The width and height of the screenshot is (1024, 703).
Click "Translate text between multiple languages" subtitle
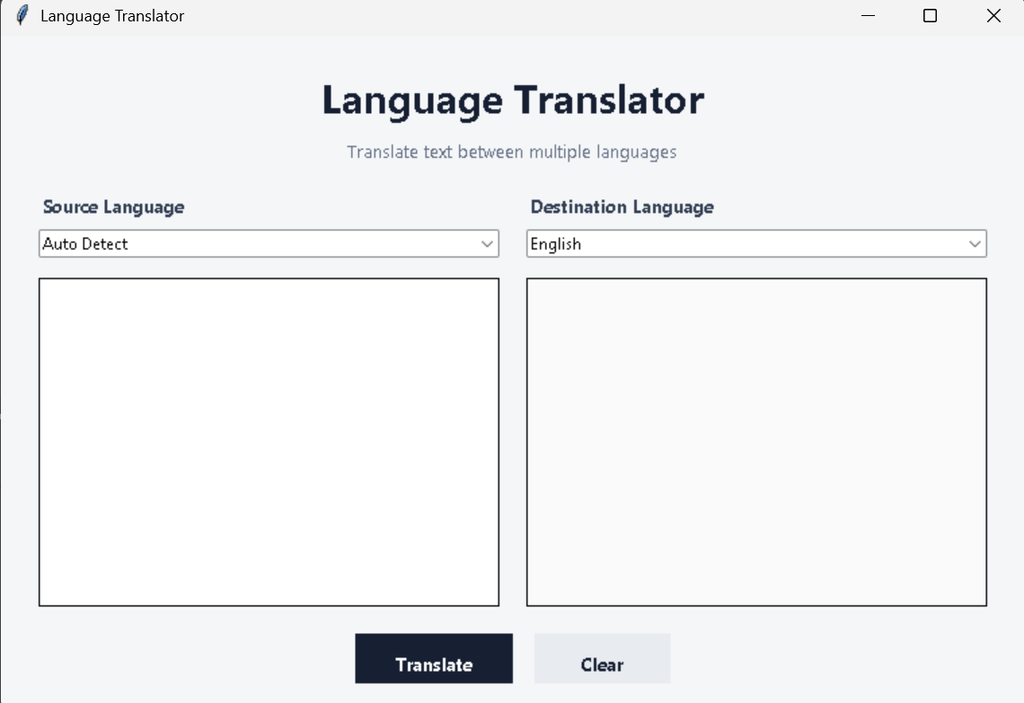click(x=511, y=152)
